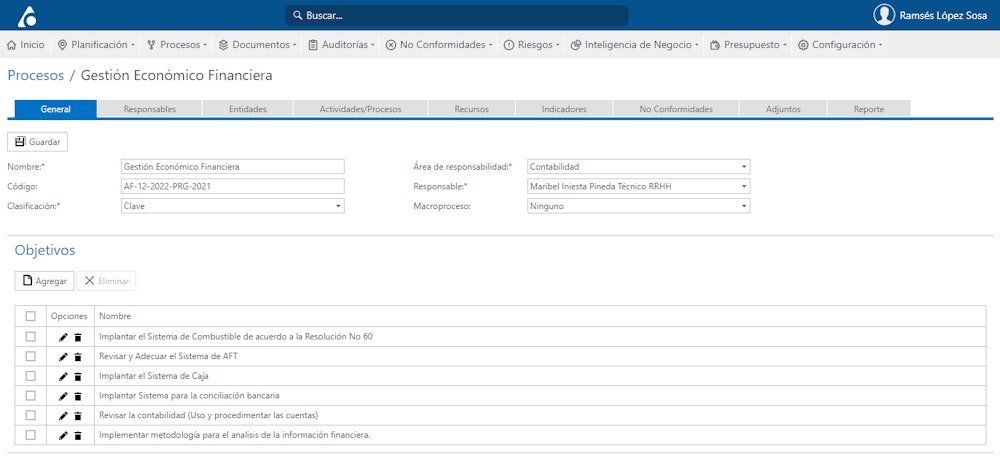Click the user profile avatar icon

[884, 15]
